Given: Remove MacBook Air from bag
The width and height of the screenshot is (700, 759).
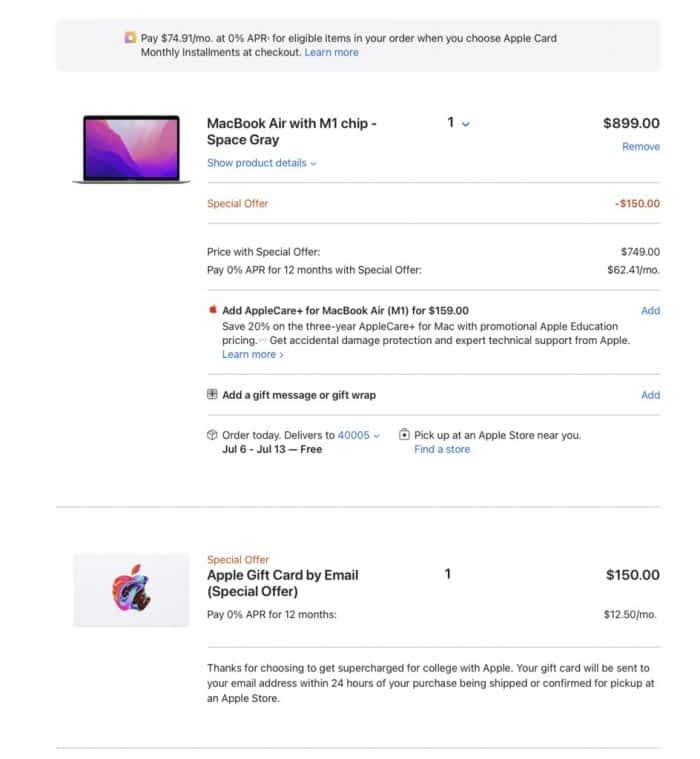Looking at the screenshot, I should [x=641, y=147].
